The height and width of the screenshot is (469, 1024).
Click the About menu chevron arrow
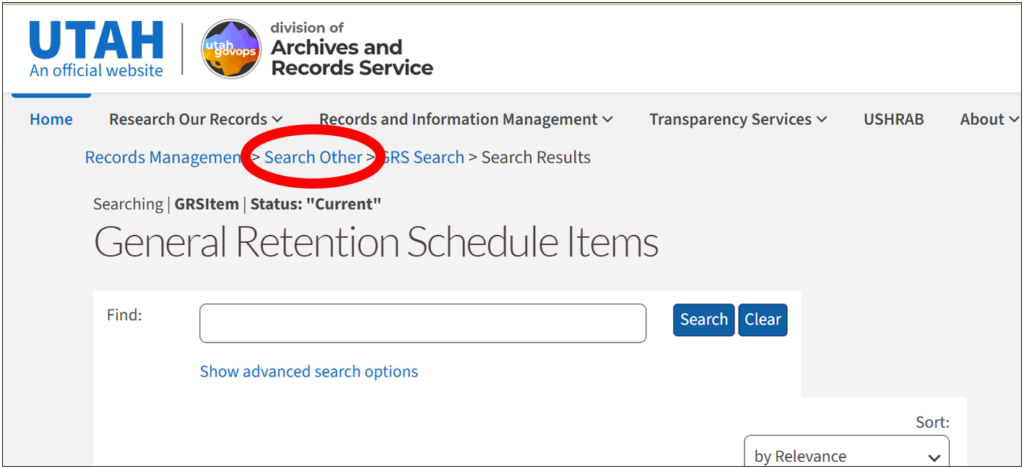pyautogui.click(x=1014, y=120)
